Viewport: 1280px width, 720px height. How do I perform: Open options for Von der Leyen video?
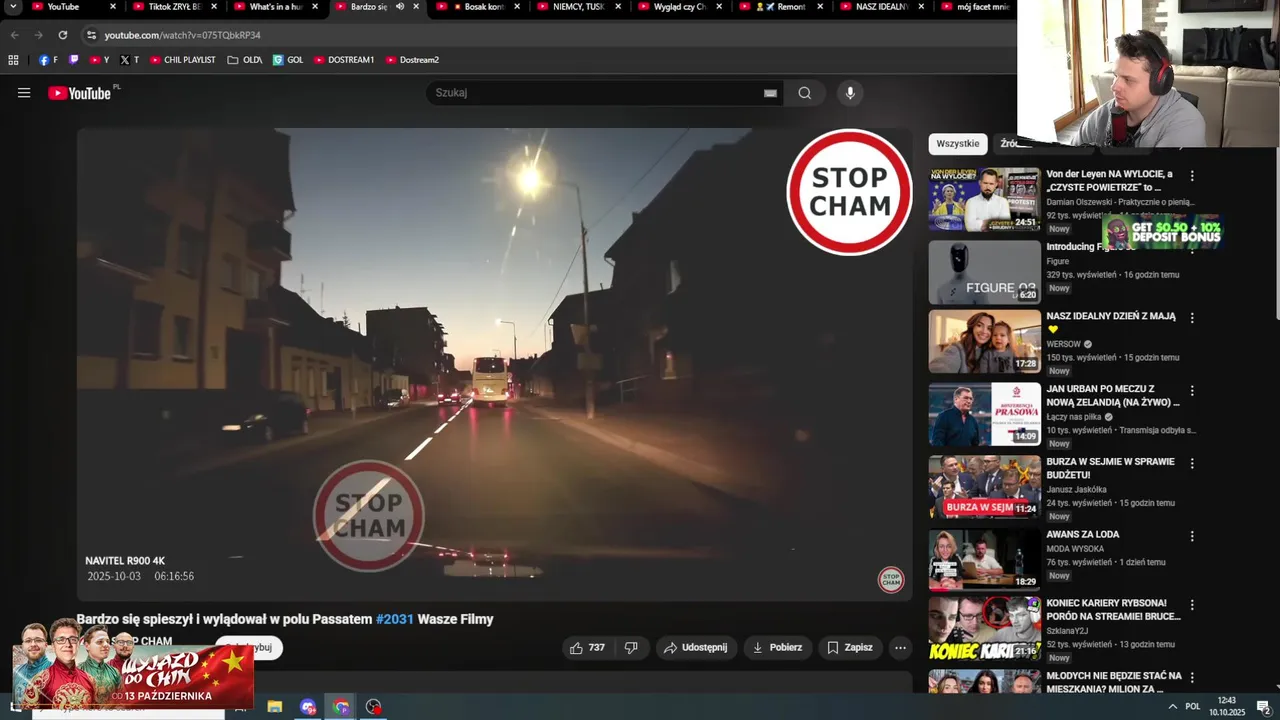(x=1192, y=176)
